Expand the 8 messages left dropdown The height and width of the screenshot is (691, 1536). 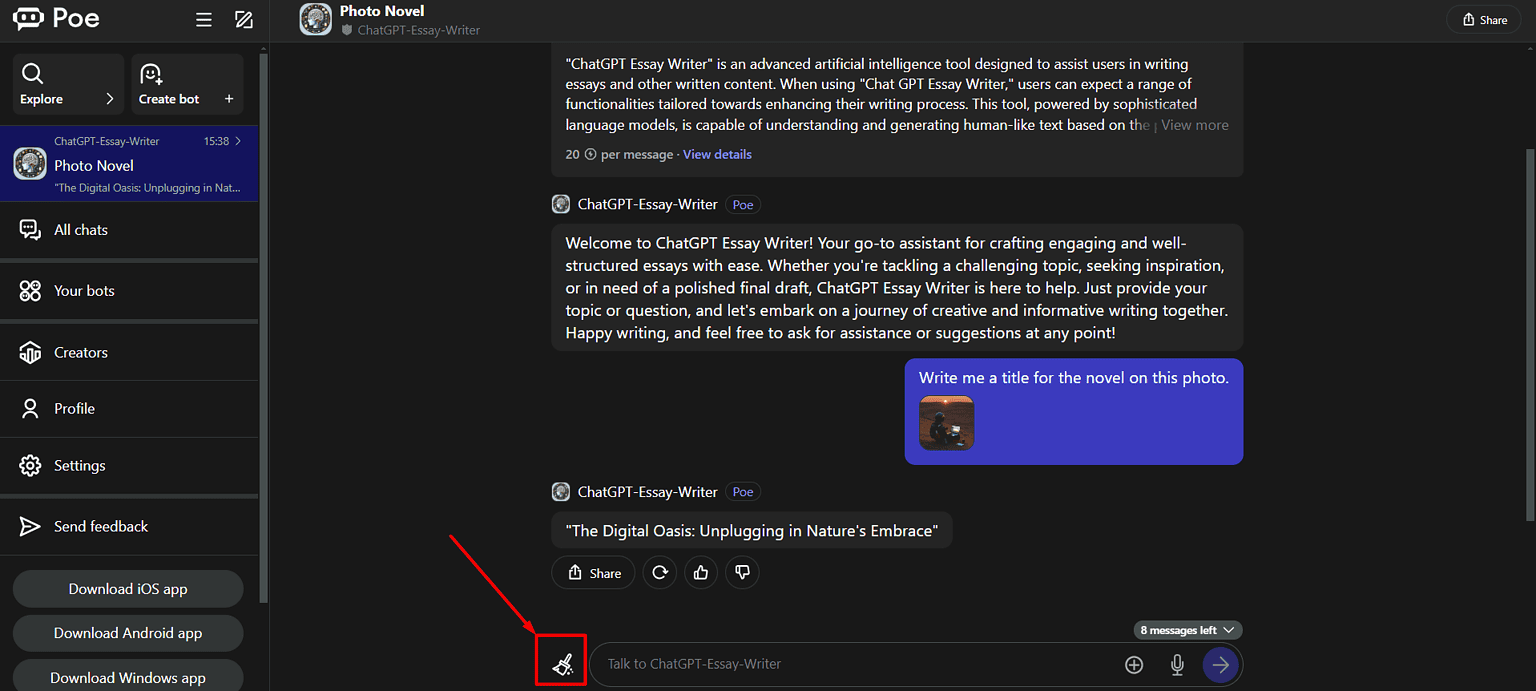click(1188, 630)
